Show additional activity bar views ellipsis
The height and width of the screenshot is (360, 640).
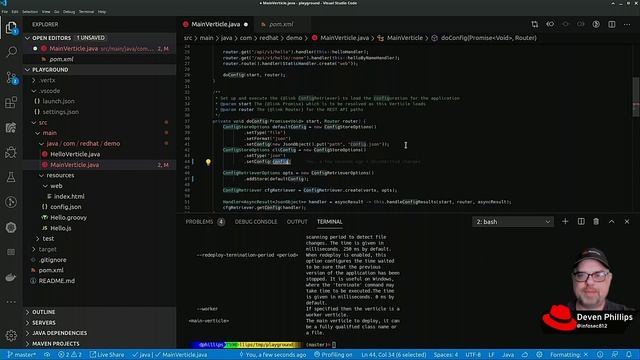tap(11, 302)
